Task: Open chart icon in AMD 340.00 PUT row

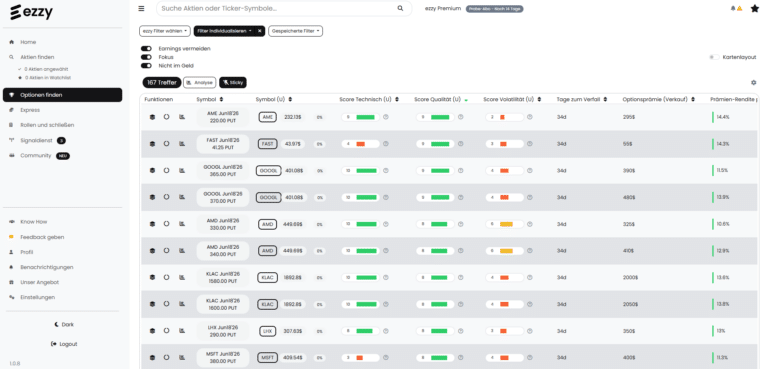Action: click(182, 250)
